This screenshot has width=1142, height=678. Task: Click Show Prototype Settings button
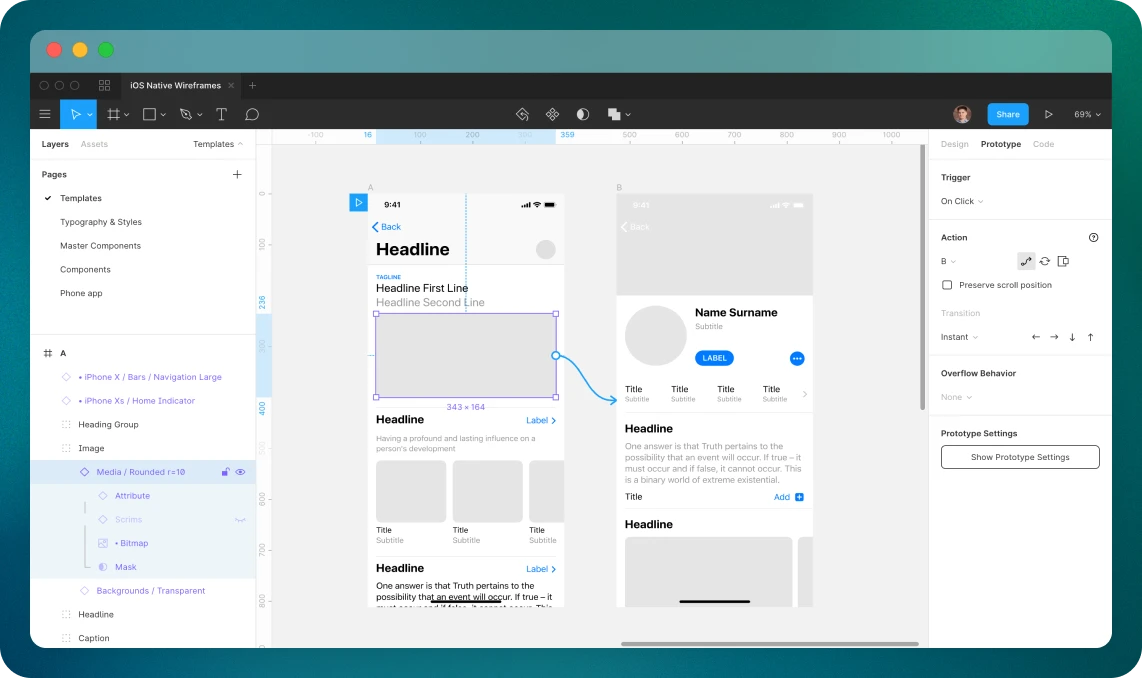pos(1020,457)
